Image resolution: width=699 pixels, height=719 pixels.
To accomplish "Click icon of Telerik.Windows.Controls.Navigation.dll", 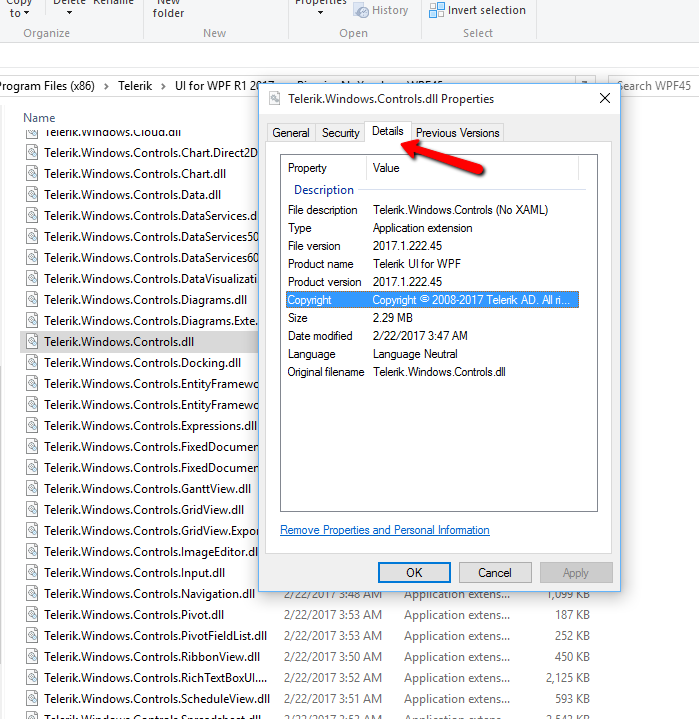I will pyautogui.click(x=32, y=593).
